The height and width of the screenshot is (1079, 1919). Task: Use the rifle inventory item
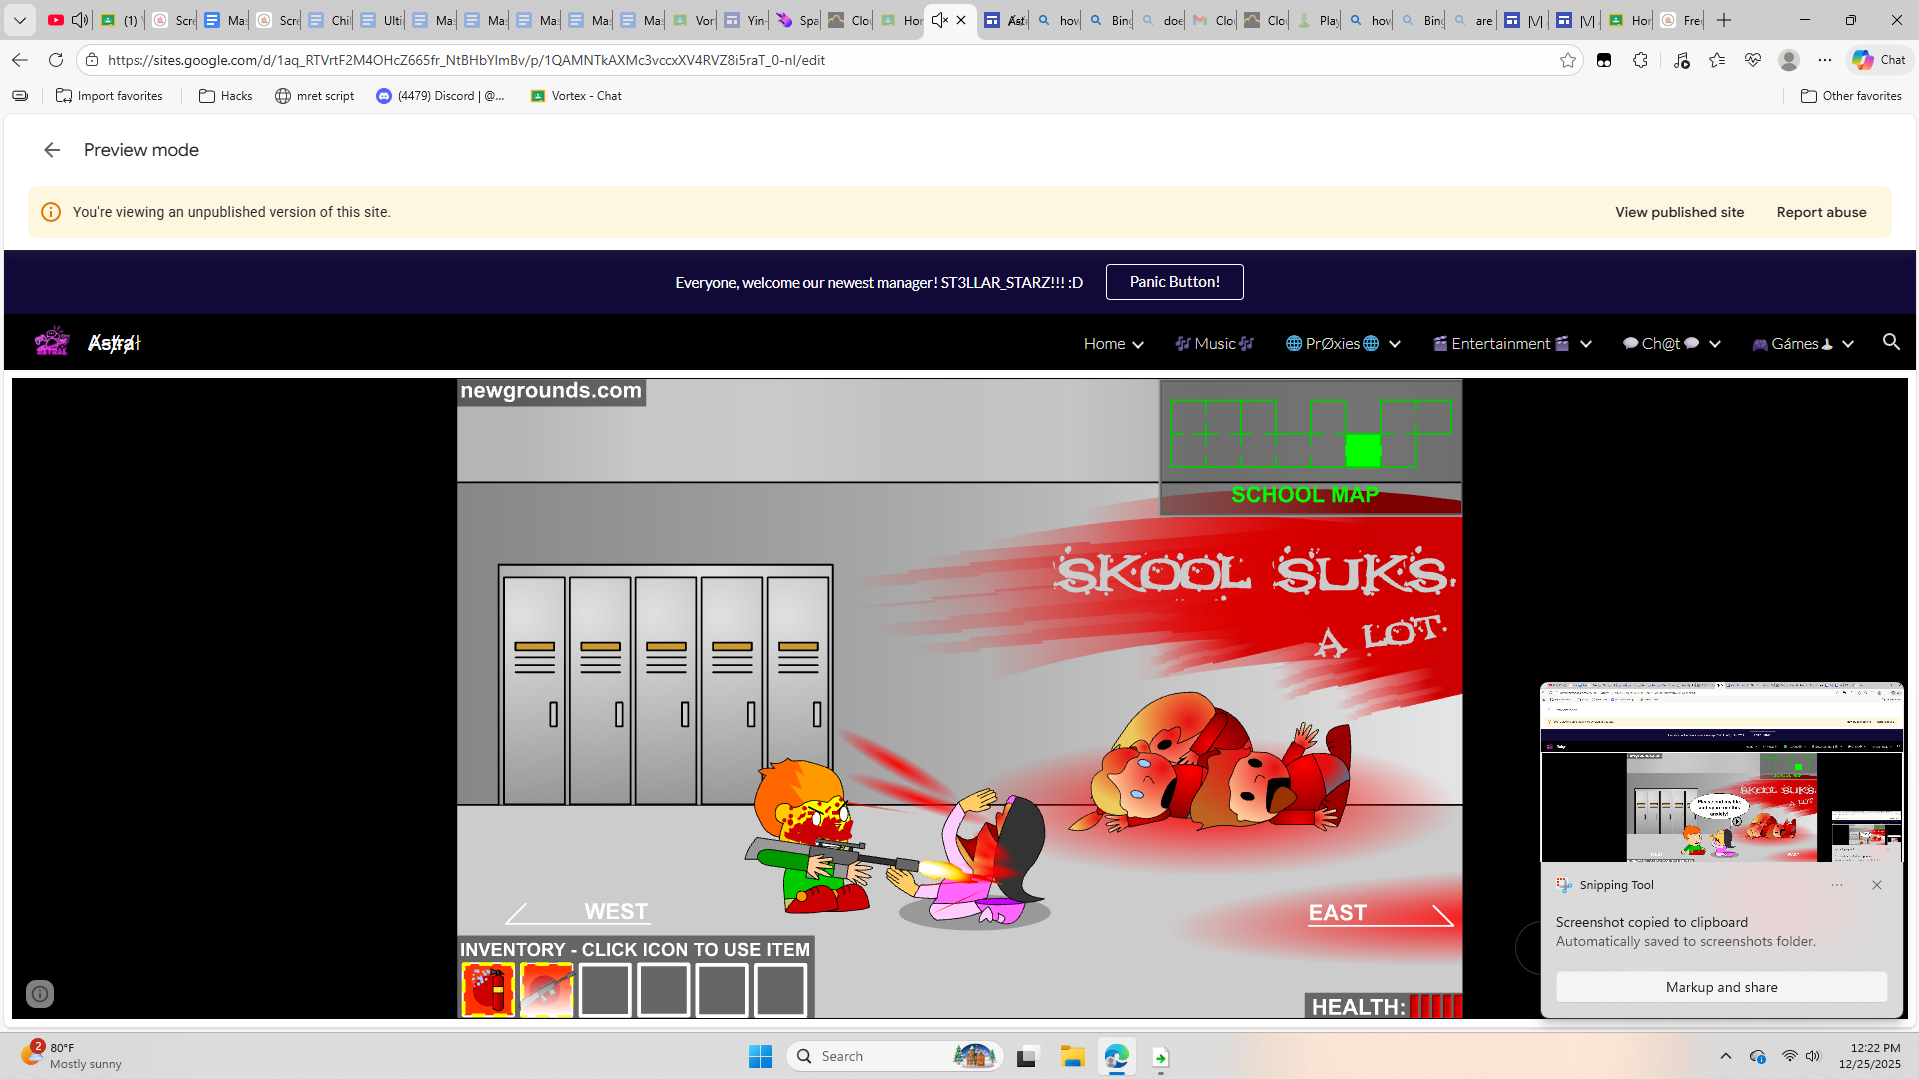546,990
